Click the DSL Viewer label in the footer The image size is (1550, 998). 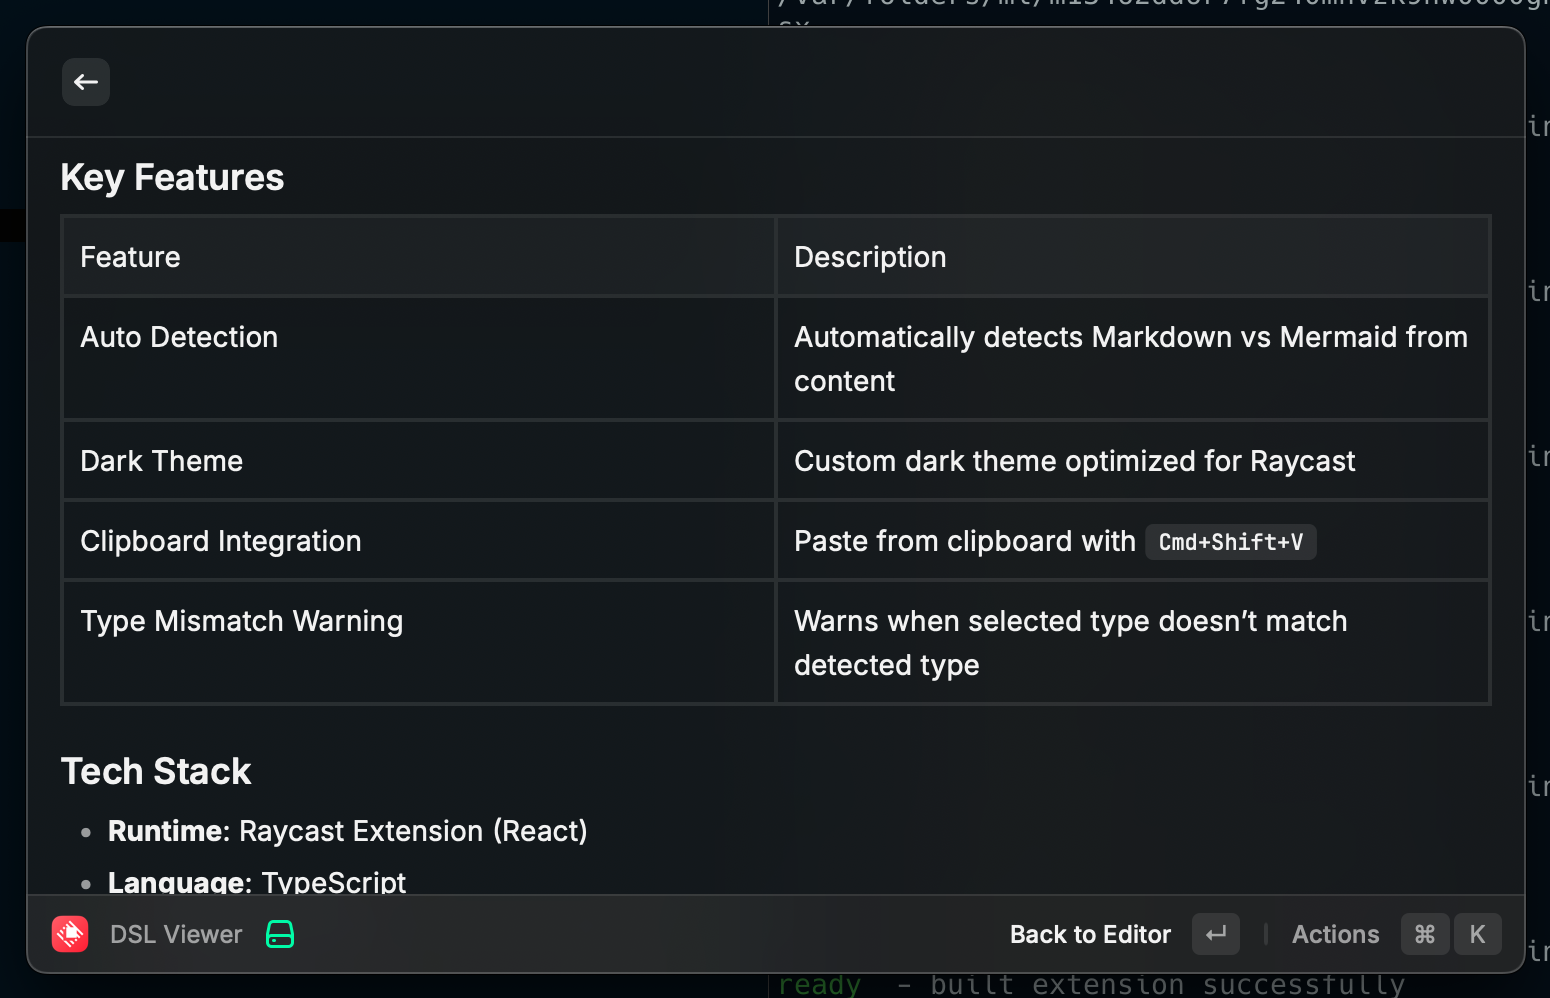[175, 934]
